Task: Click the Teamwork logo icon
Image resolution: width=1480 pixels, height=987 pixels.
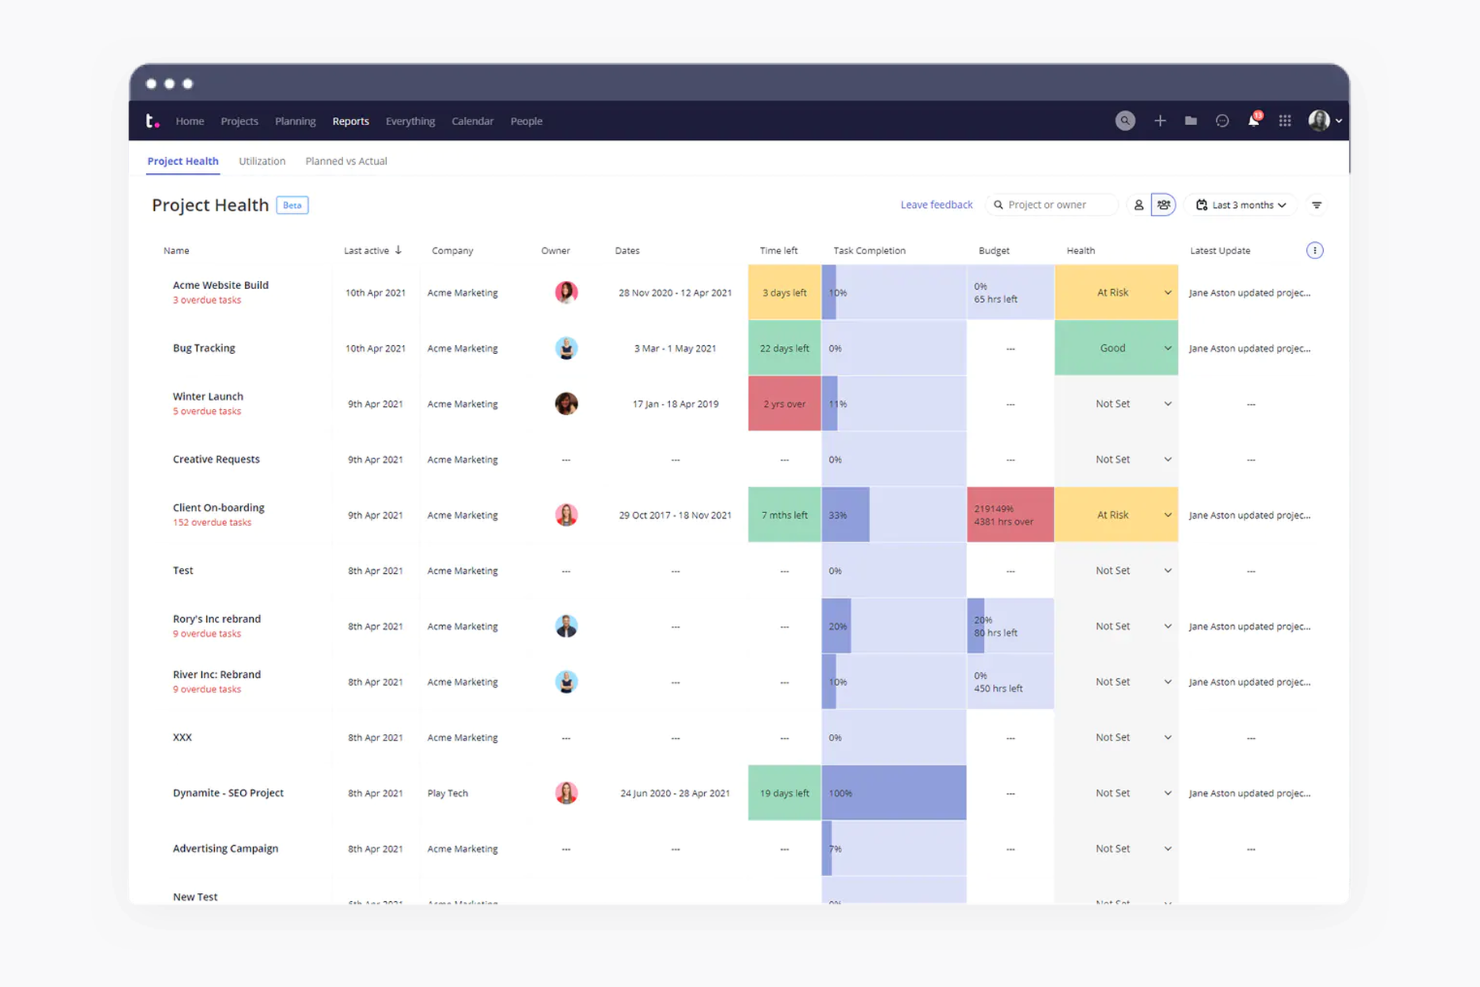Action: click(152, 121)
